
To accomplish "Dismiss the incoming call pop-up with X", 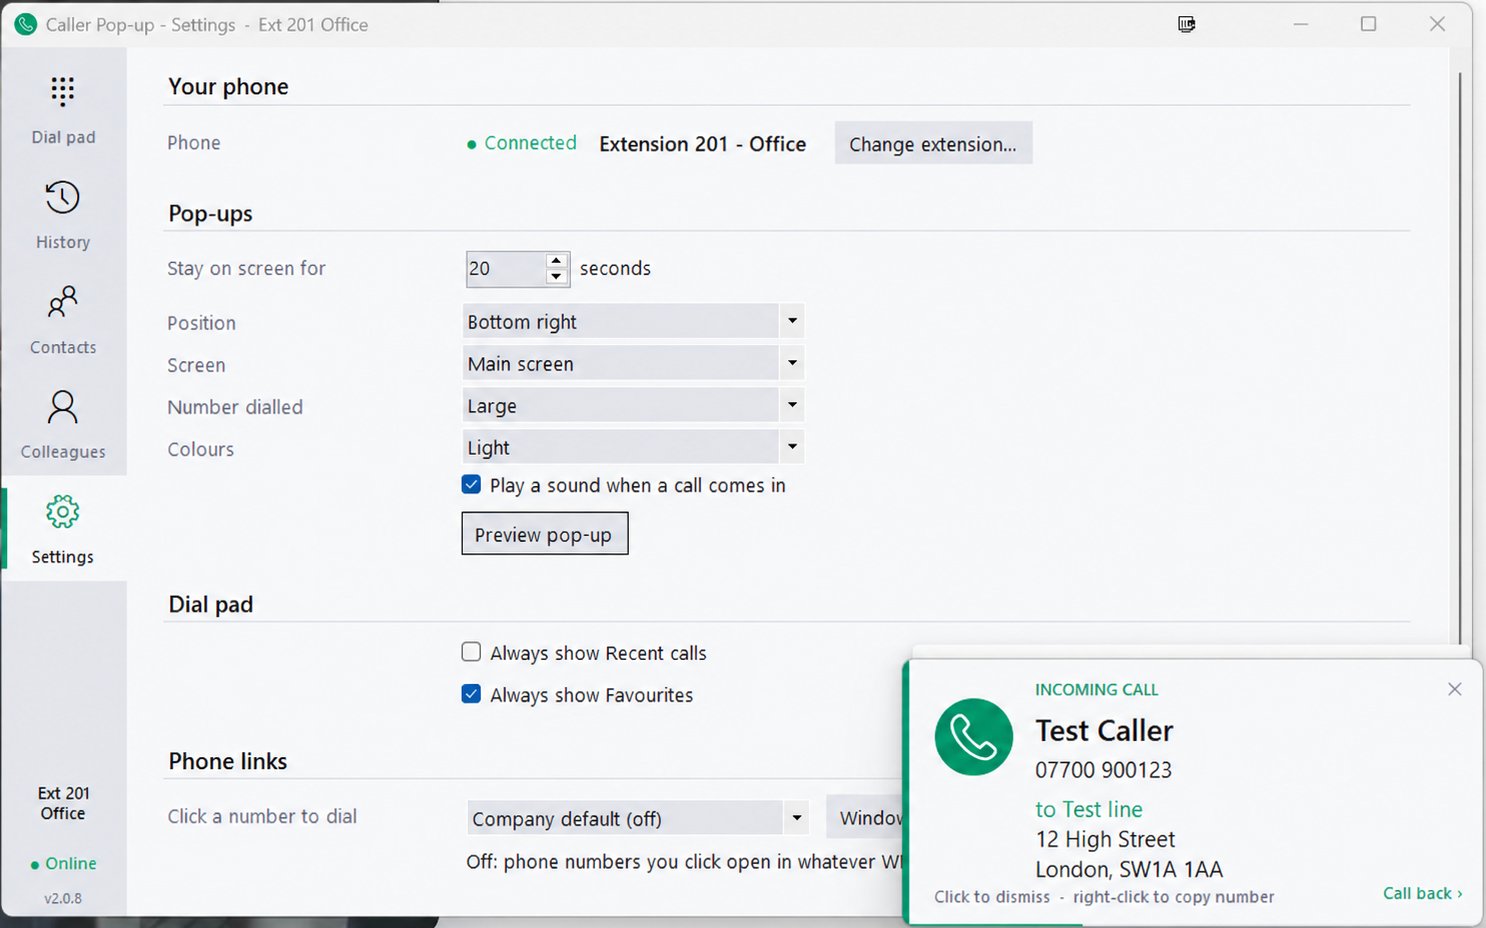I will coord(1455,689).
